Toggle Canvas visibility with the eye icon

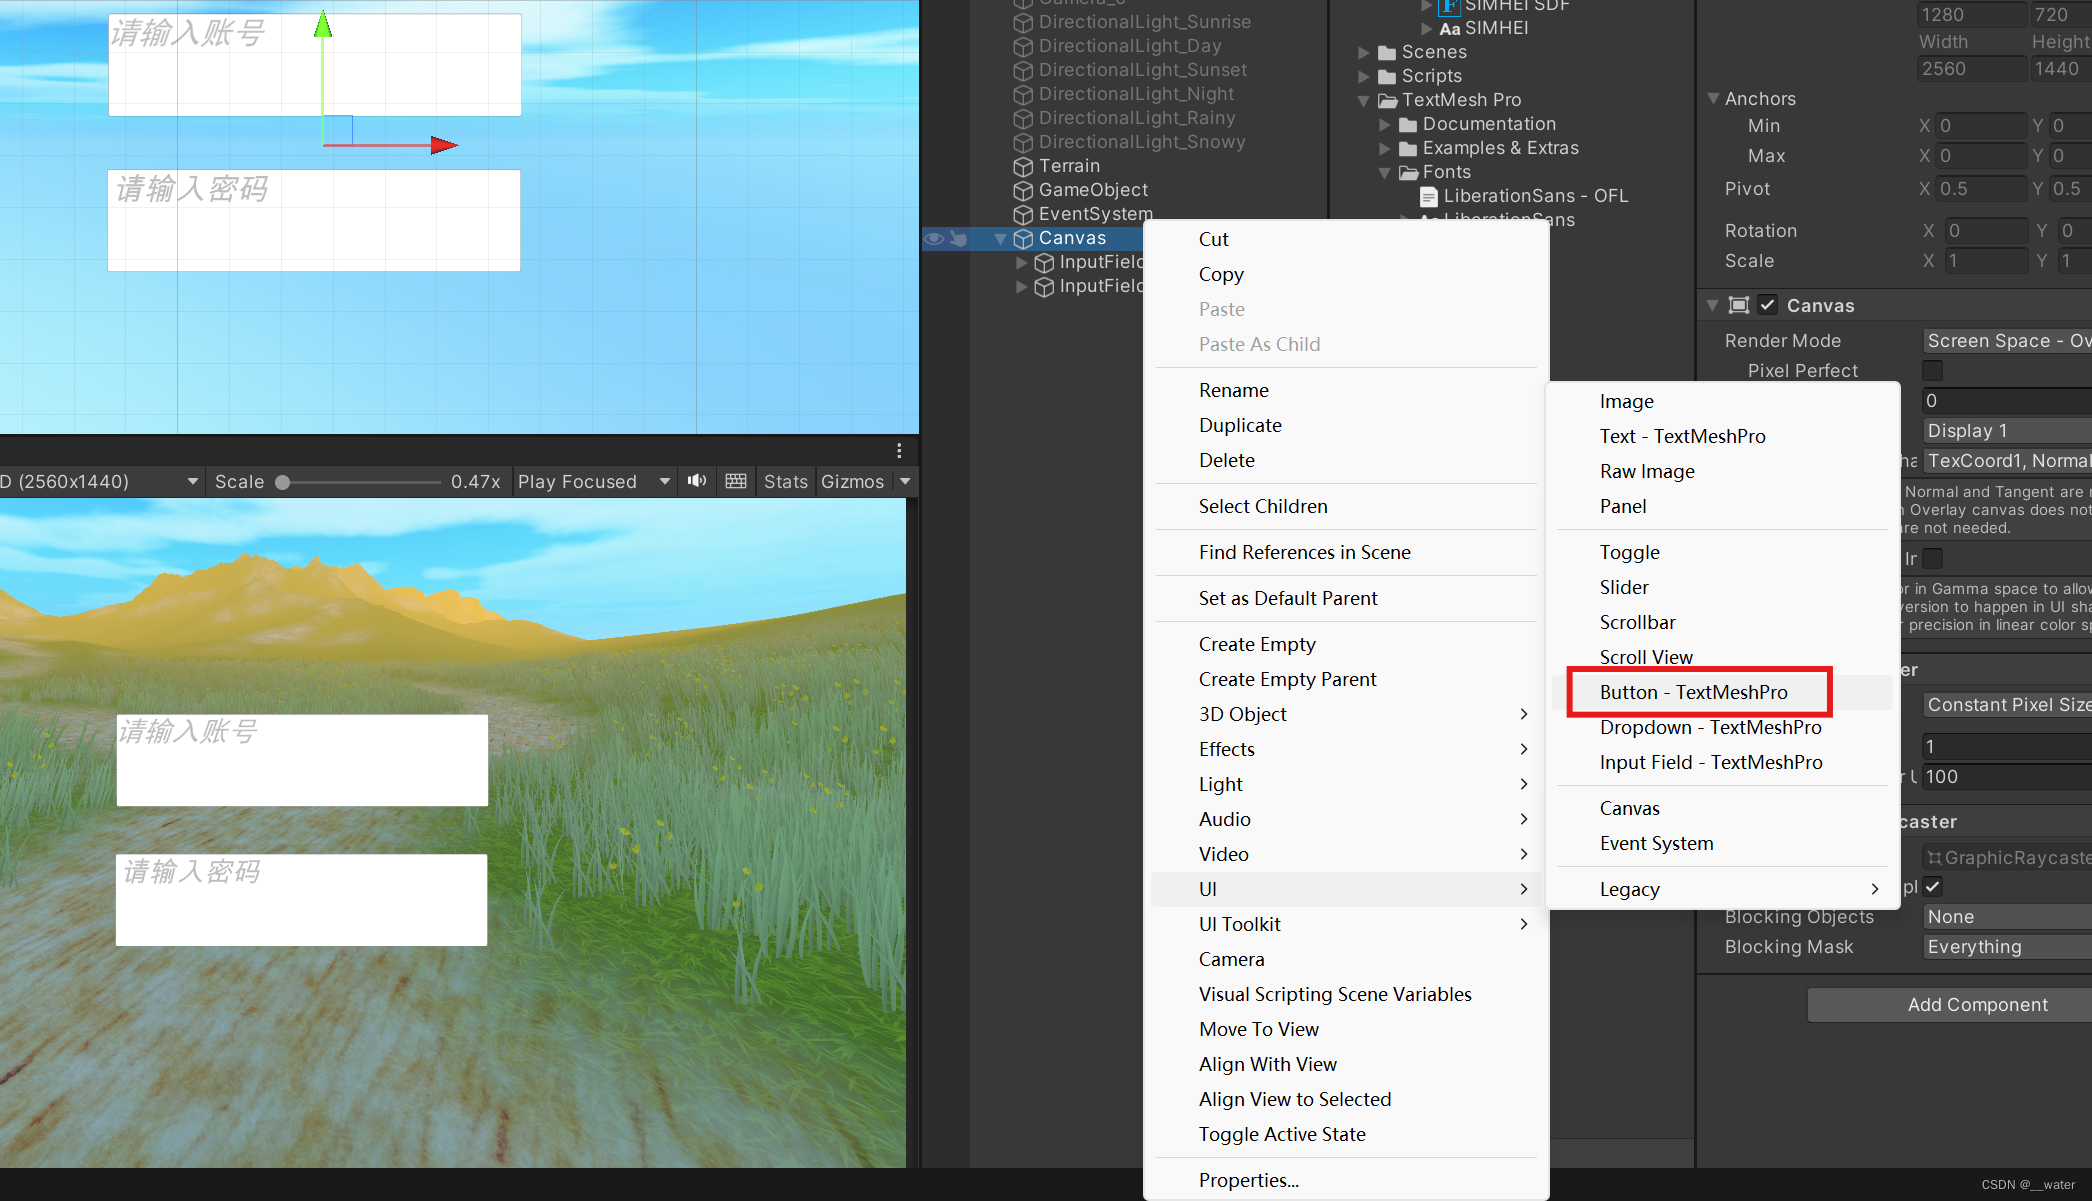tap(933, 238)
